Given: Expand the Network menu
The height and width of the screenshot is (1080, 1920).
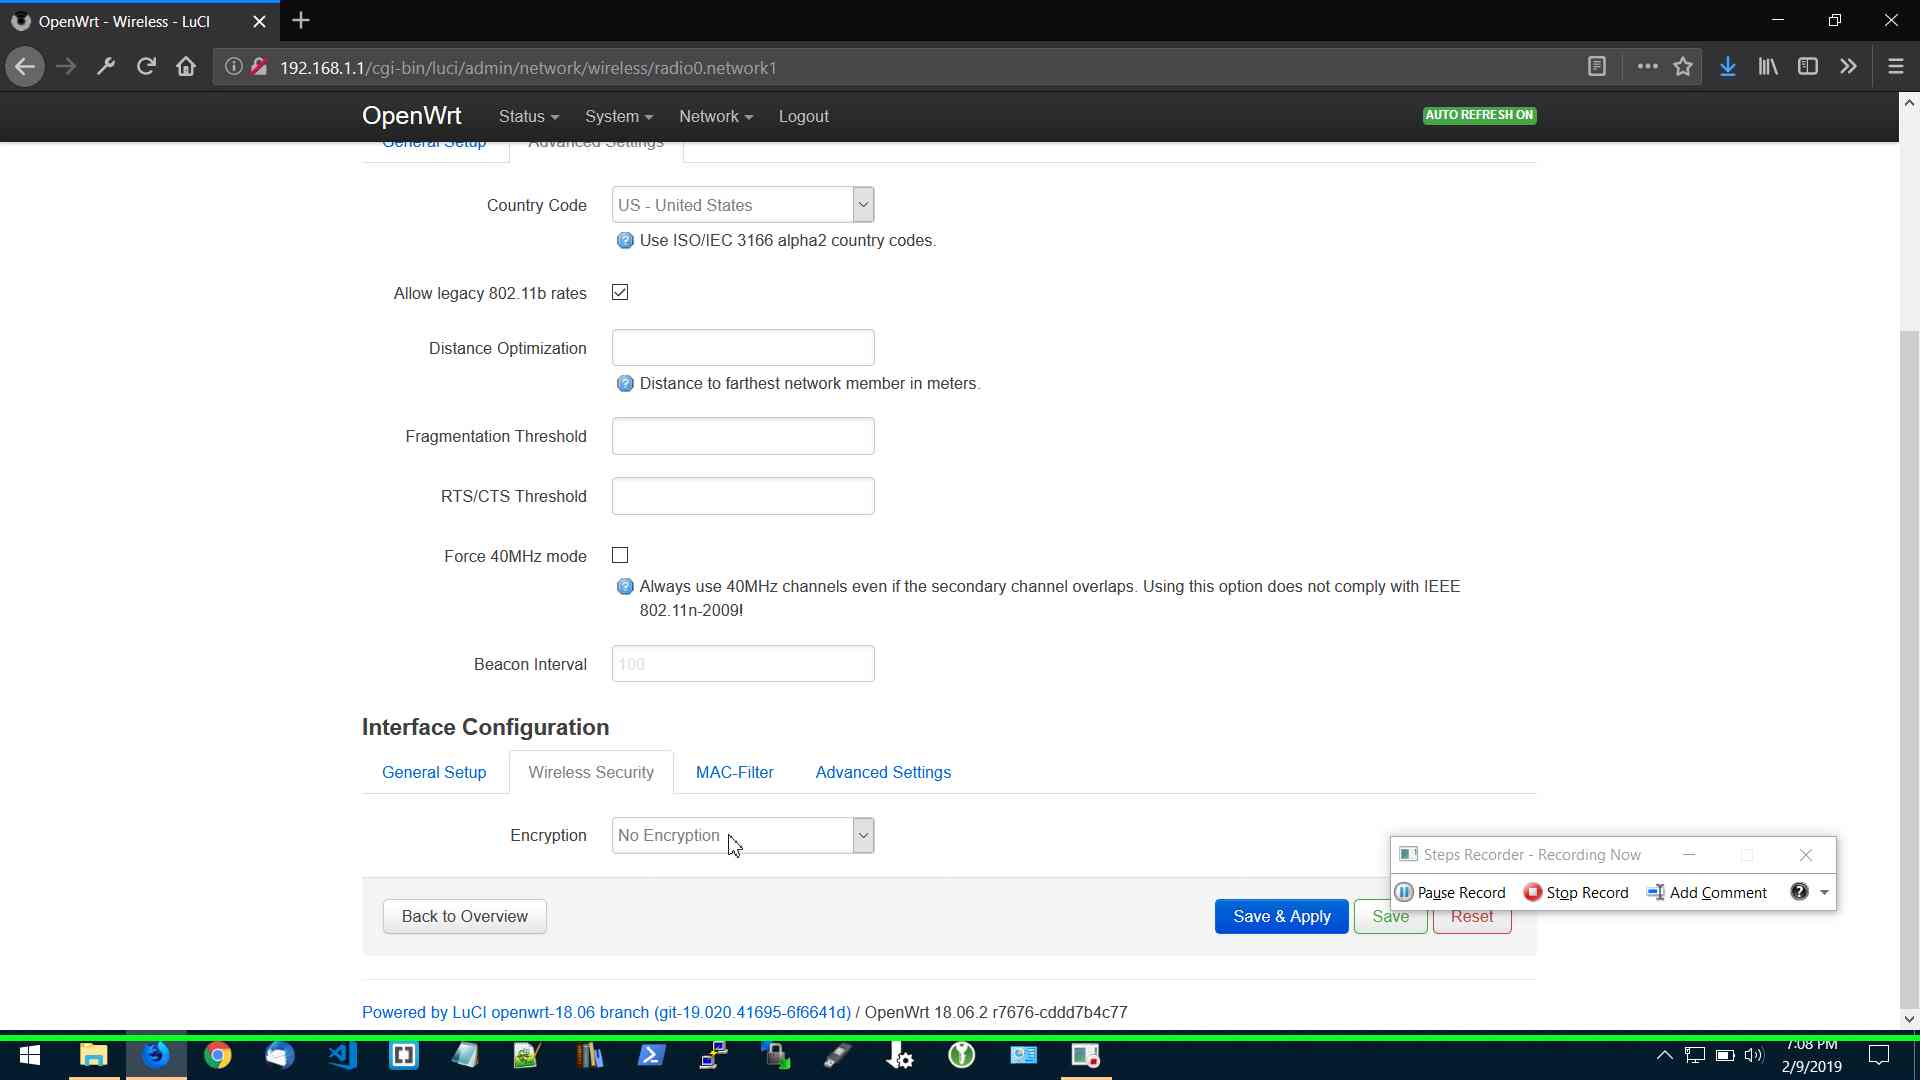Looking at the screenshot, I should point(716,116).
